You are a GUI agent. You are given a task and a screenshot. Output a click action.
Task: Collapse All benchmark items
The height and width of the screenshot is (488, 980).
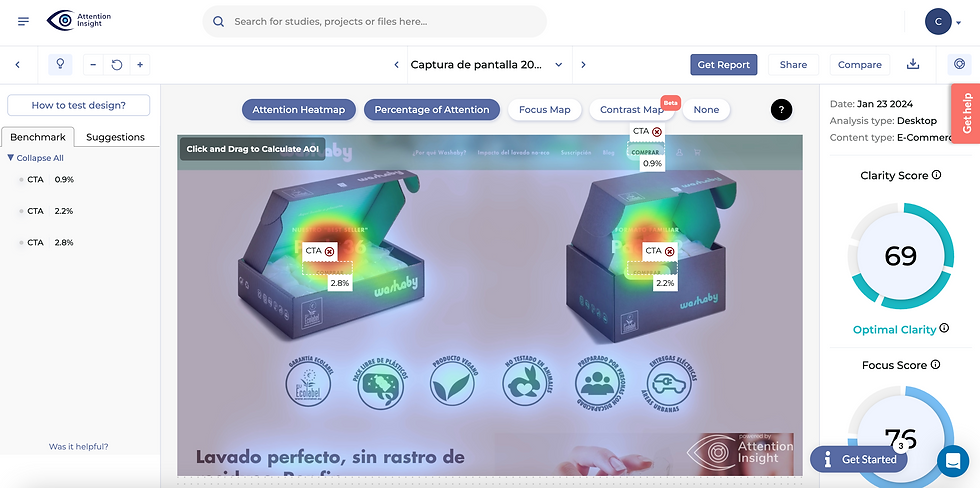[36, 158]
